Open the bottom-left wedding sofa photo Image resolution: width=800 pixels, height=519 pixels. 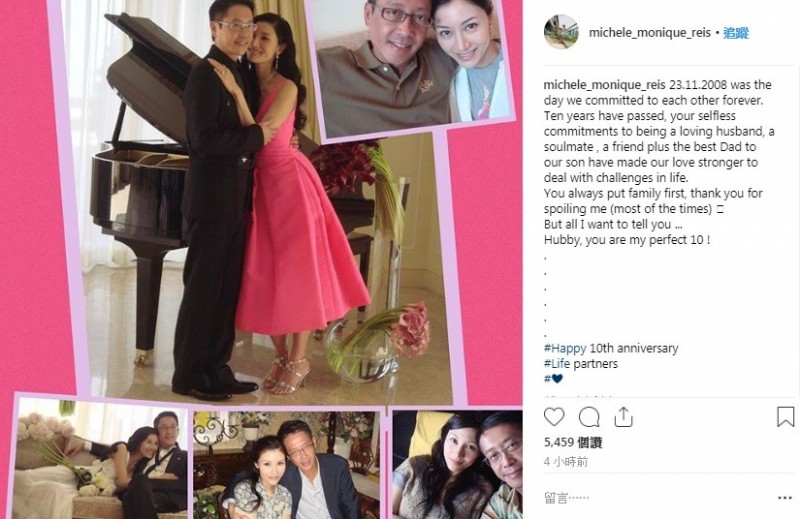click(101, 458)
